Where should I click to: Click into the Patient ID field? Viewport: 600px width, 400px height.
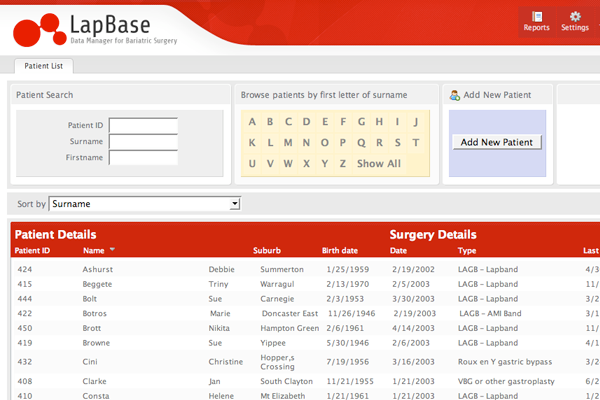[x=143, y=125]
